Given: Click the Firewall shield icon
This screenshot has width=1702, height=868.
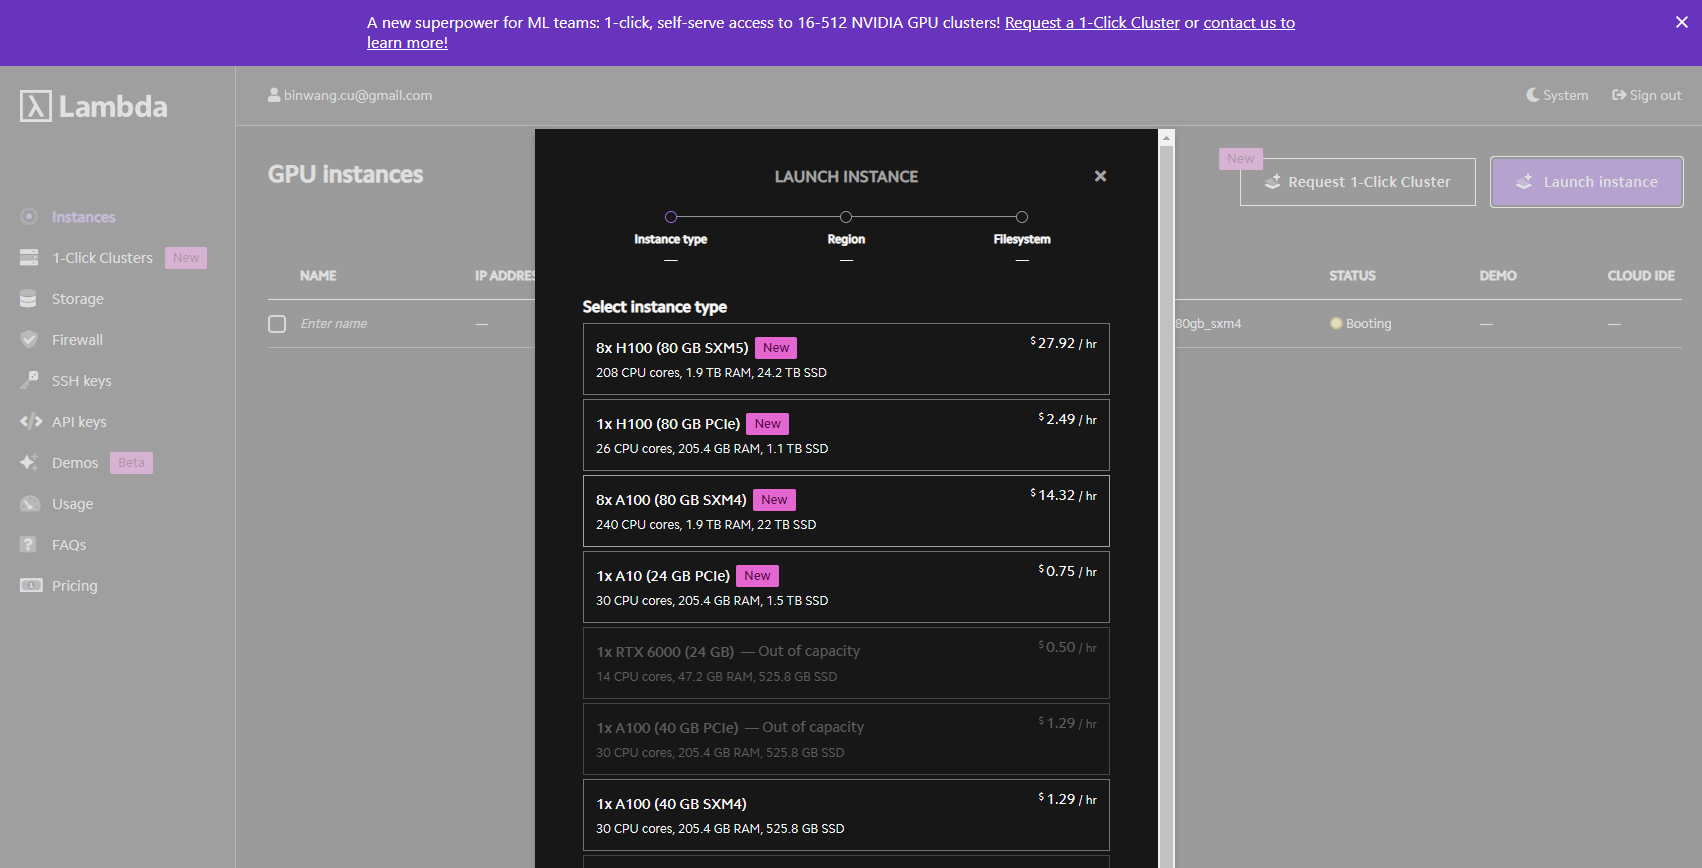Looking at the screenshot, I should 29,340.
